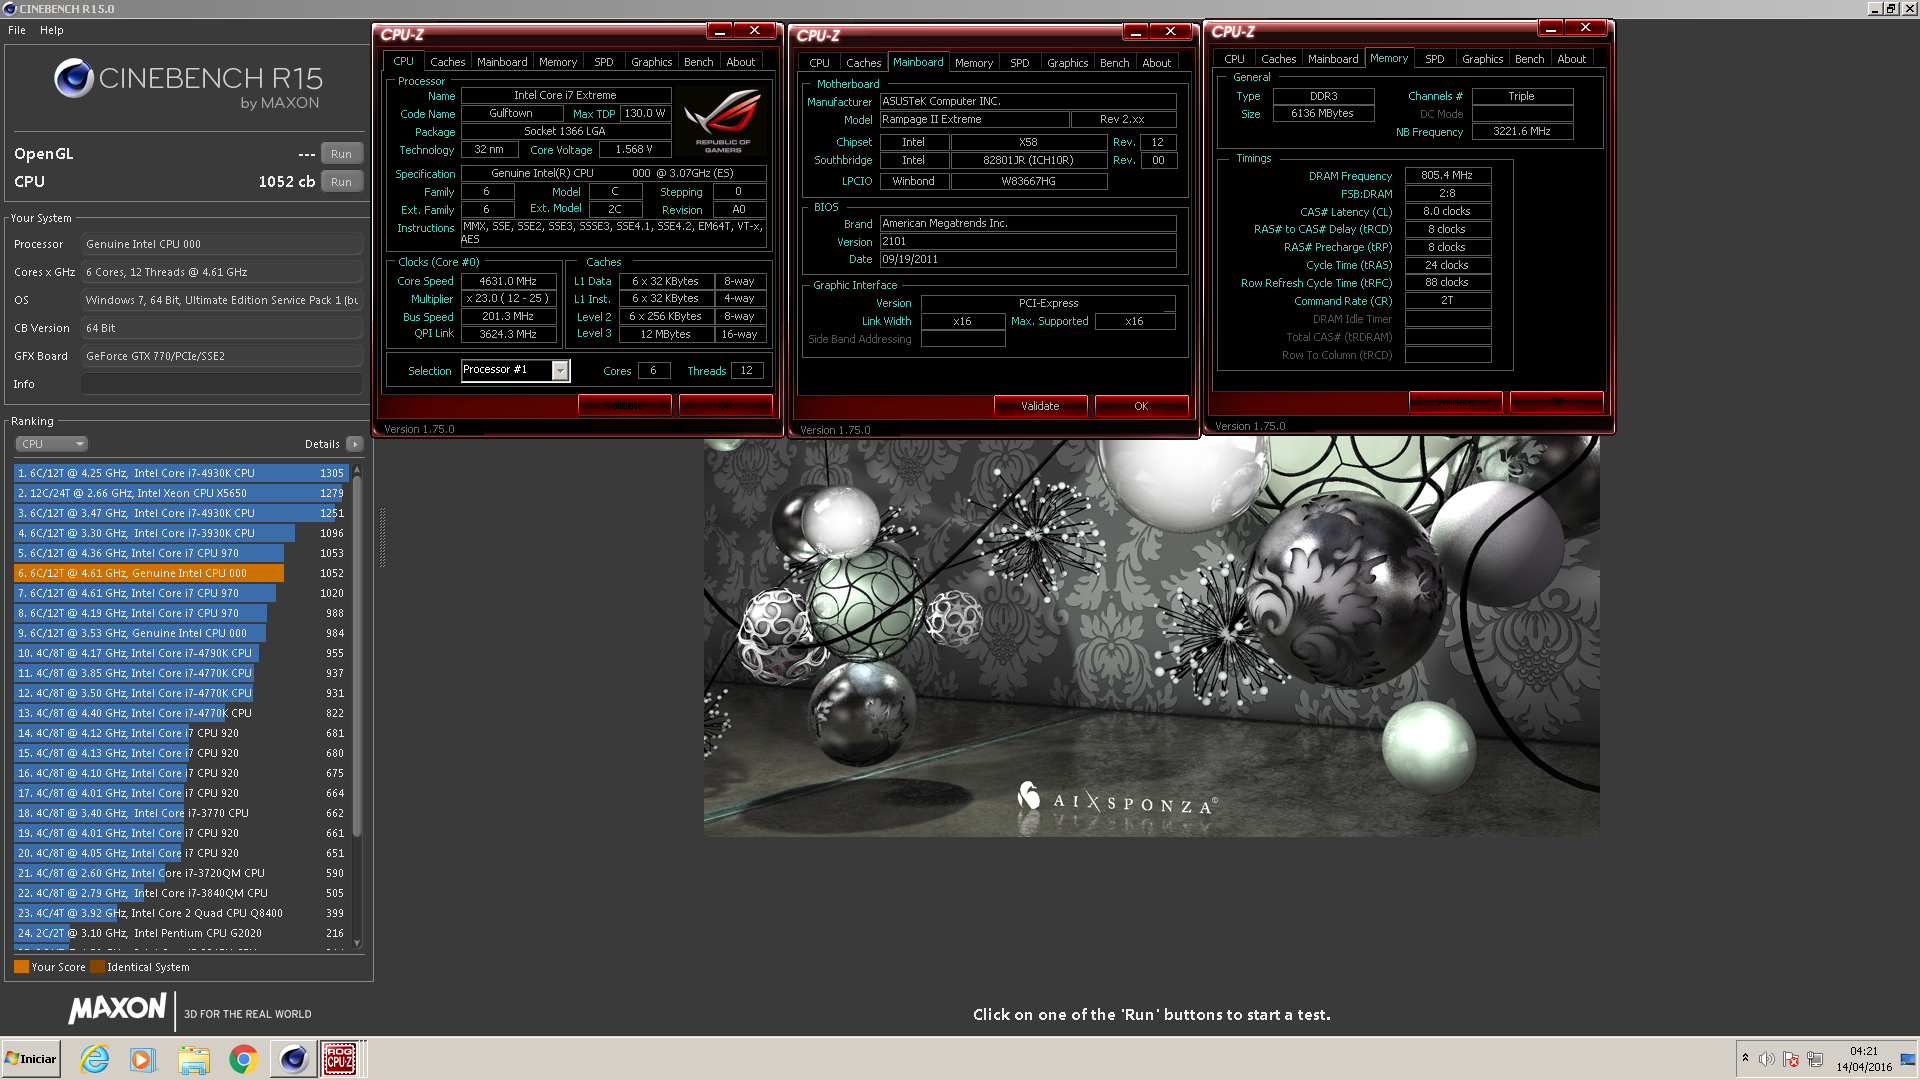Viewport: 1920px width, 1080px height.
Task: Open the Processor #1 selection dropdown
Action: point(515,370)
